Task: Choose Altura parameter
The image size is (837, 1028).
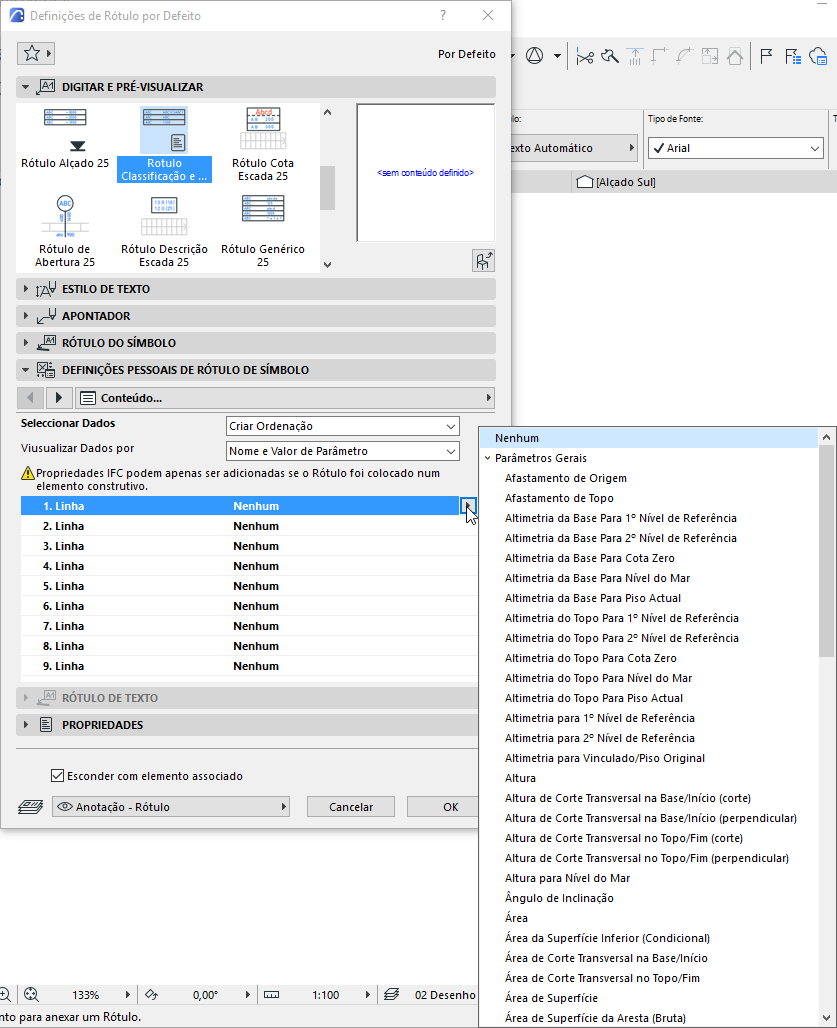Action: (x=520, y=778)
